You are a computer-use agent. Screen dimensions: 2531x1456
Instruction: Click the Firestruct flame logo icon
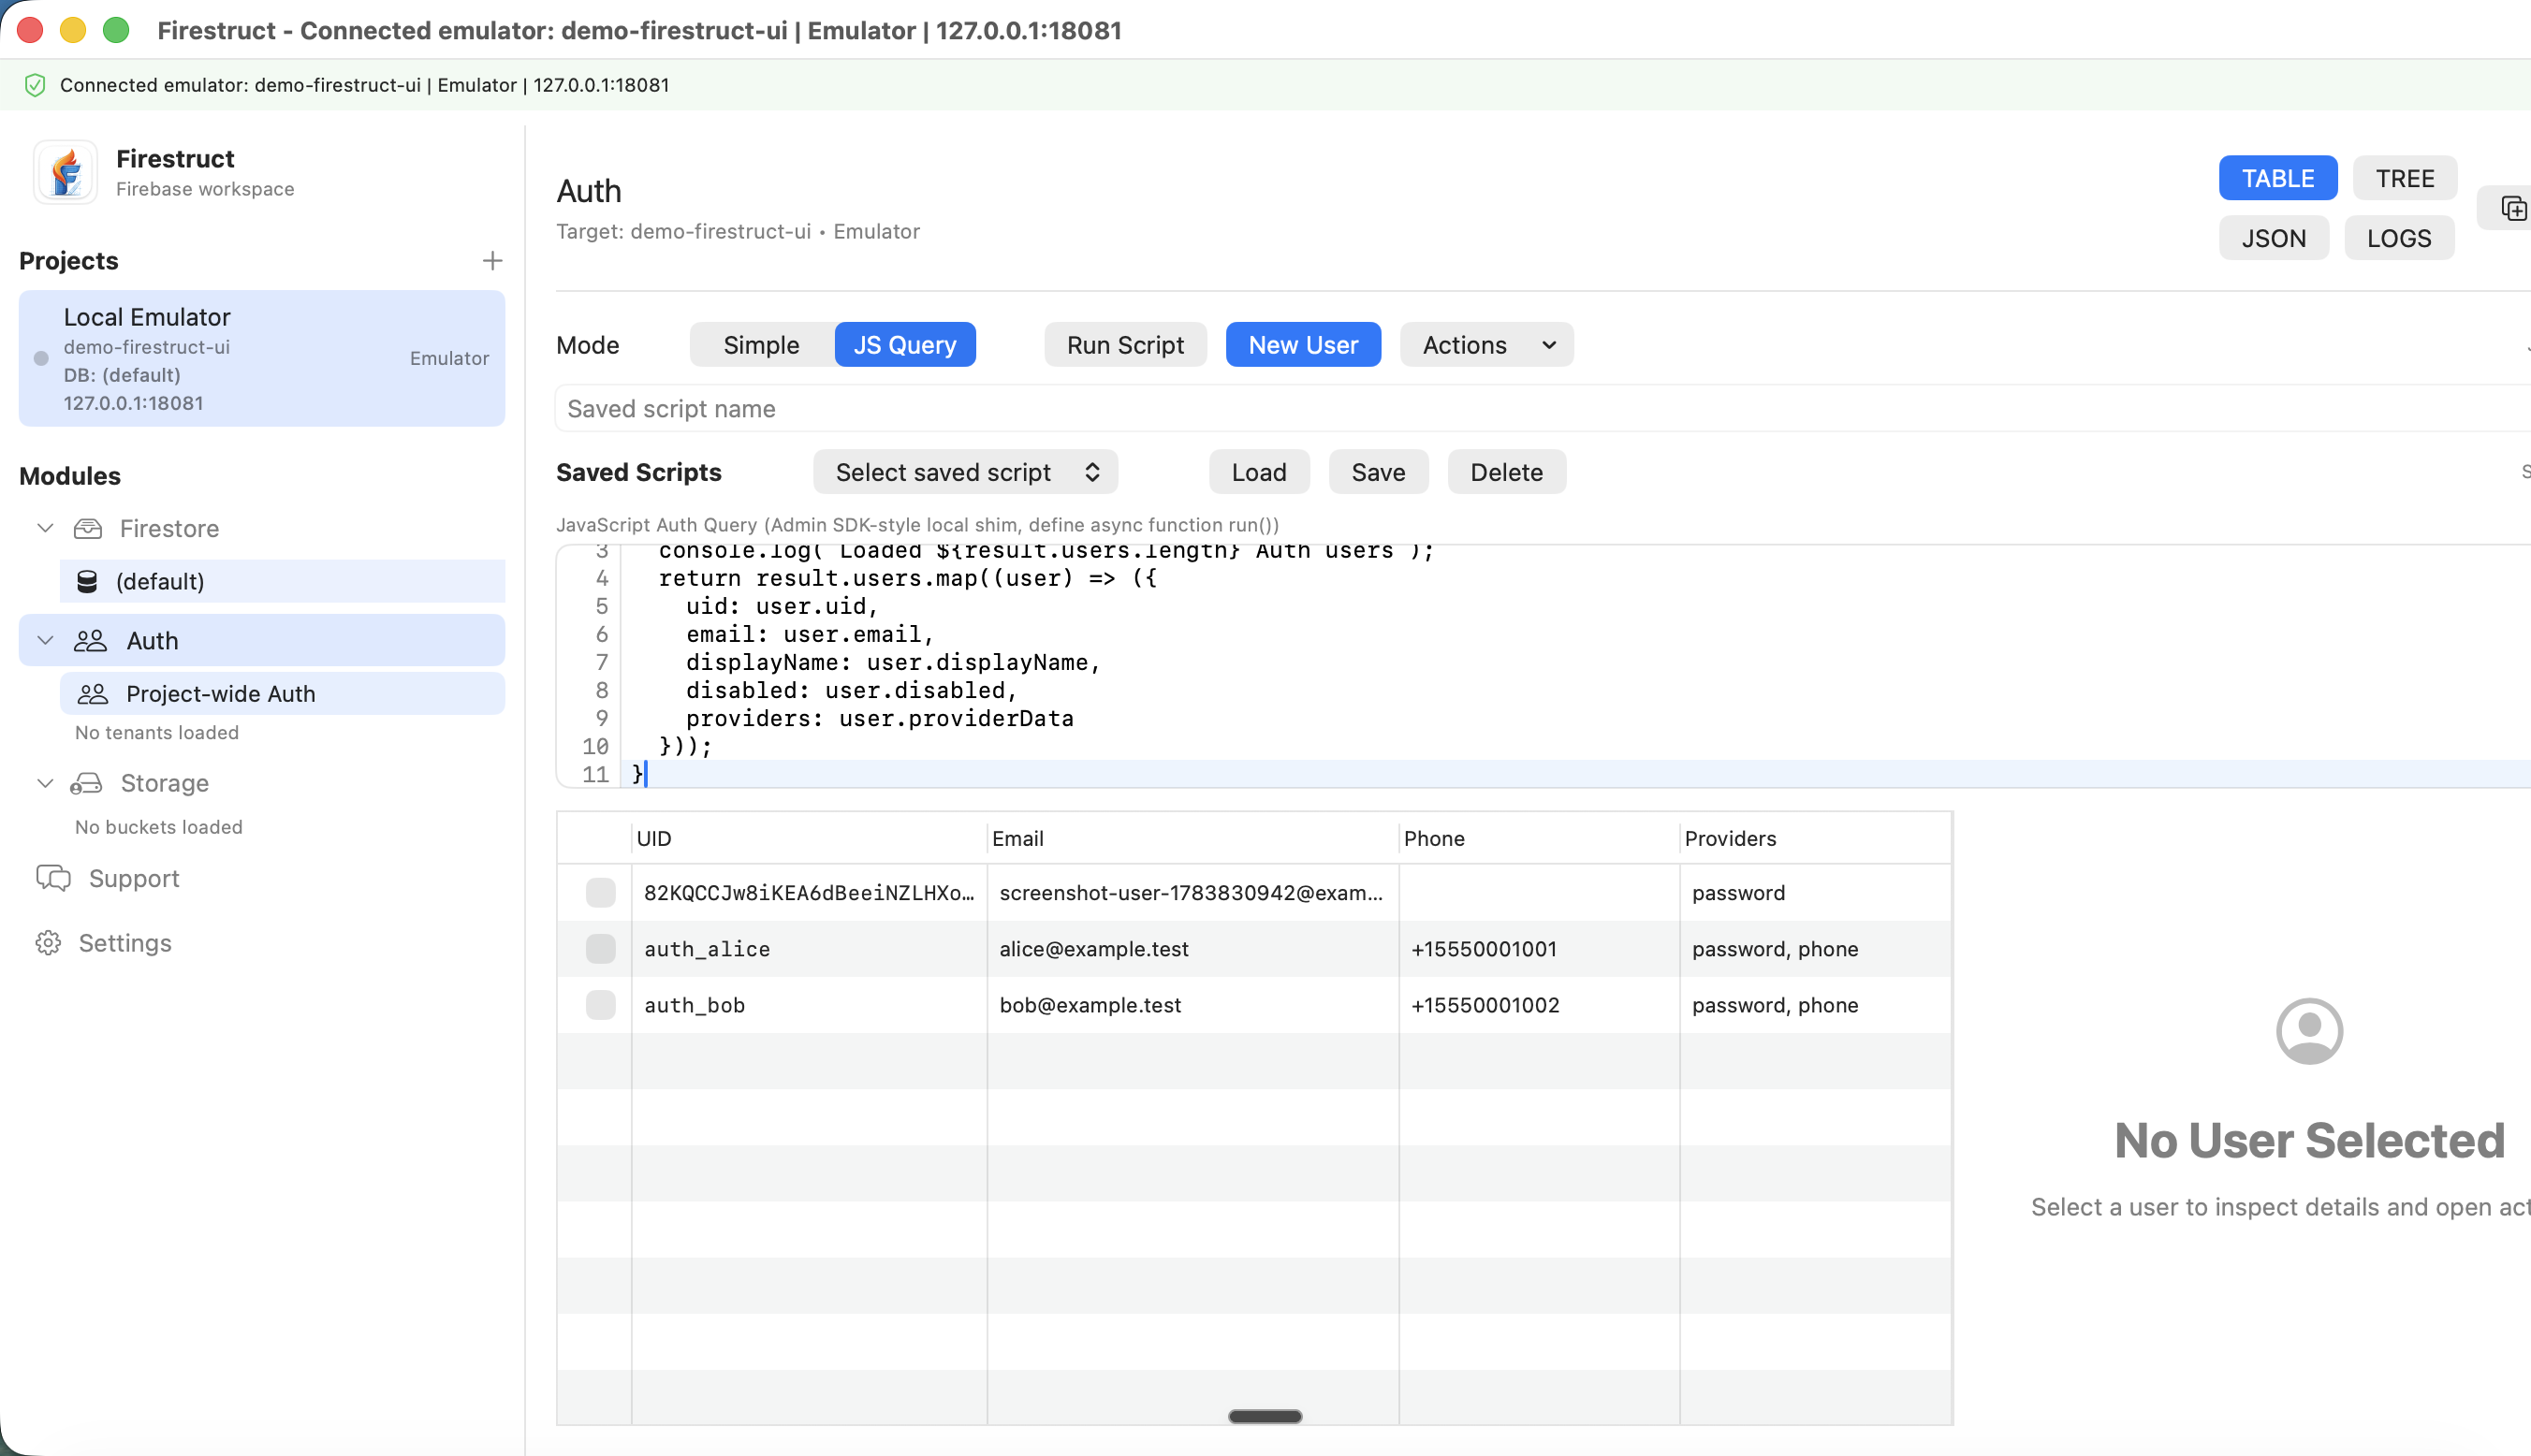(x=66, y=172)
